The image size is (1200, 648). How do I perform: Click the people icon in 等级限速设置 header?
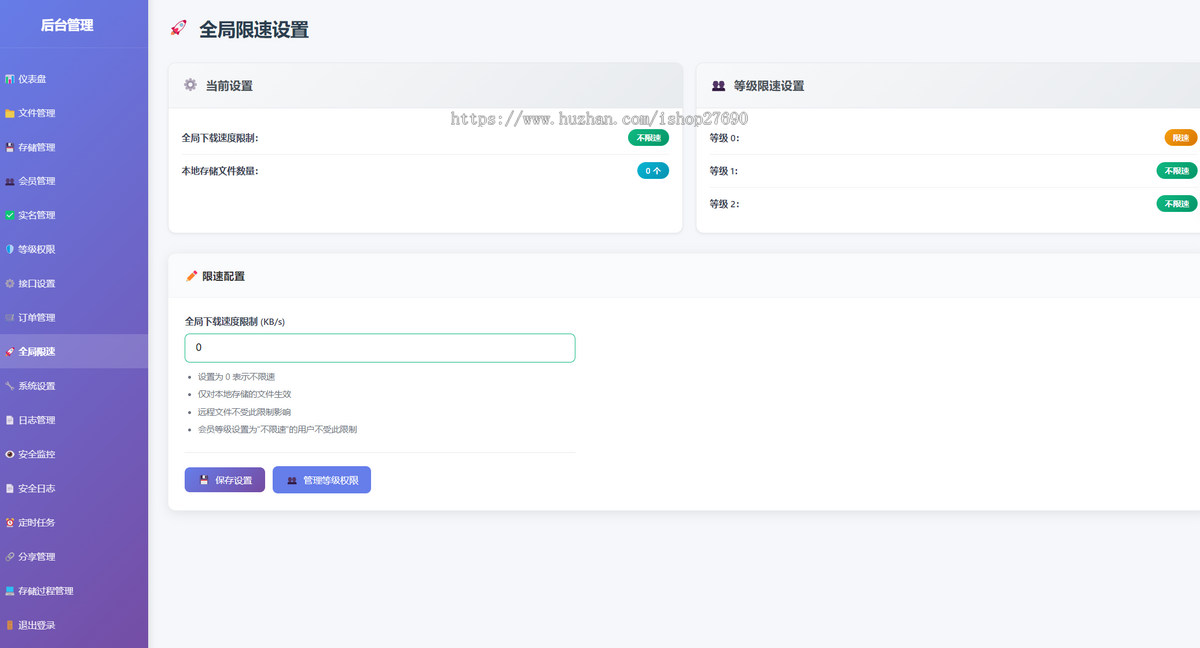click(718, 85)
